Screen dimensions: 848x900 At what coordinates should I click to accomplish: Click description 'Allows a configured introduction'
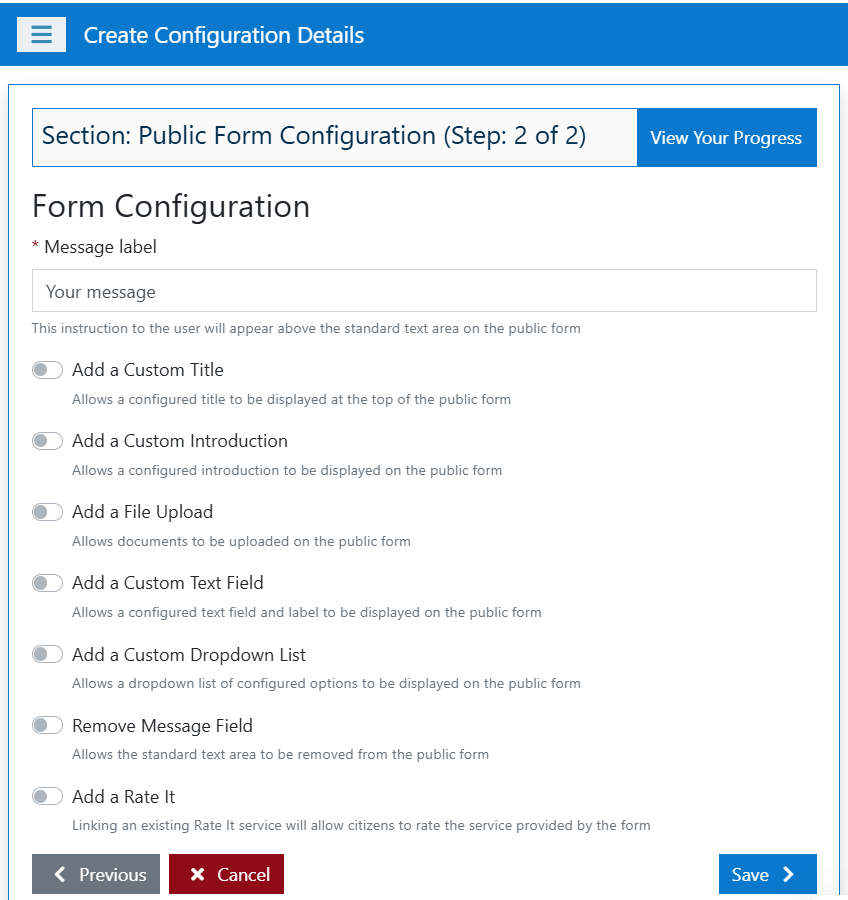287,471
